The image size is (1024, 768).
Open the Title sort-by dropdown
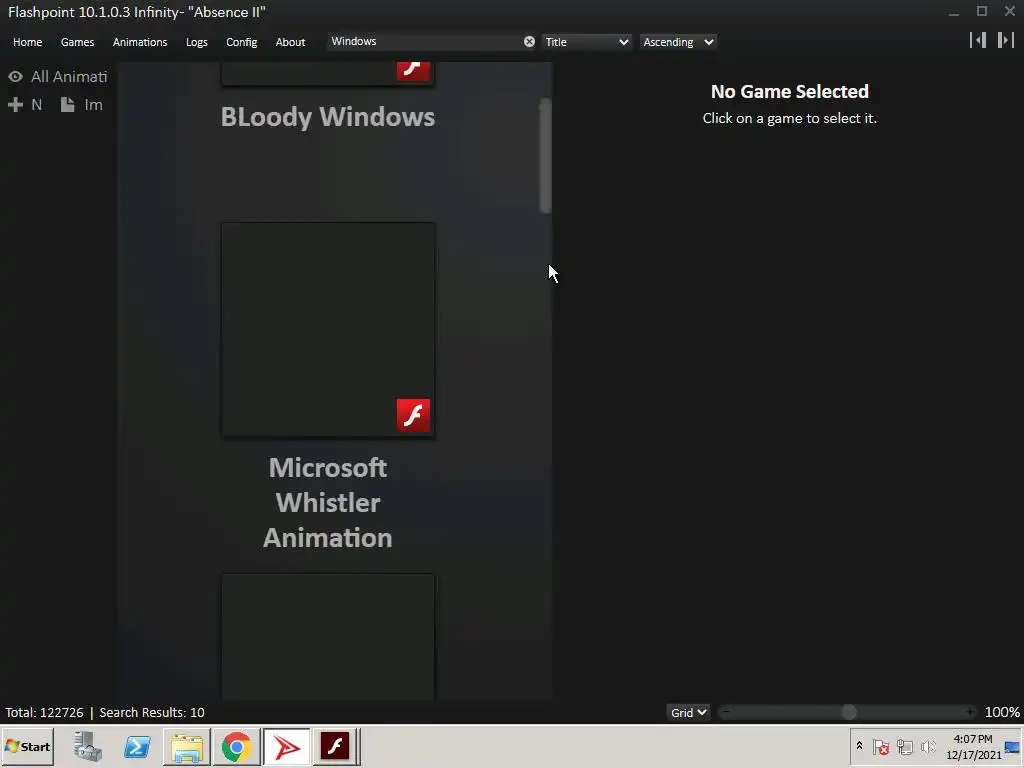pos(586,42)
